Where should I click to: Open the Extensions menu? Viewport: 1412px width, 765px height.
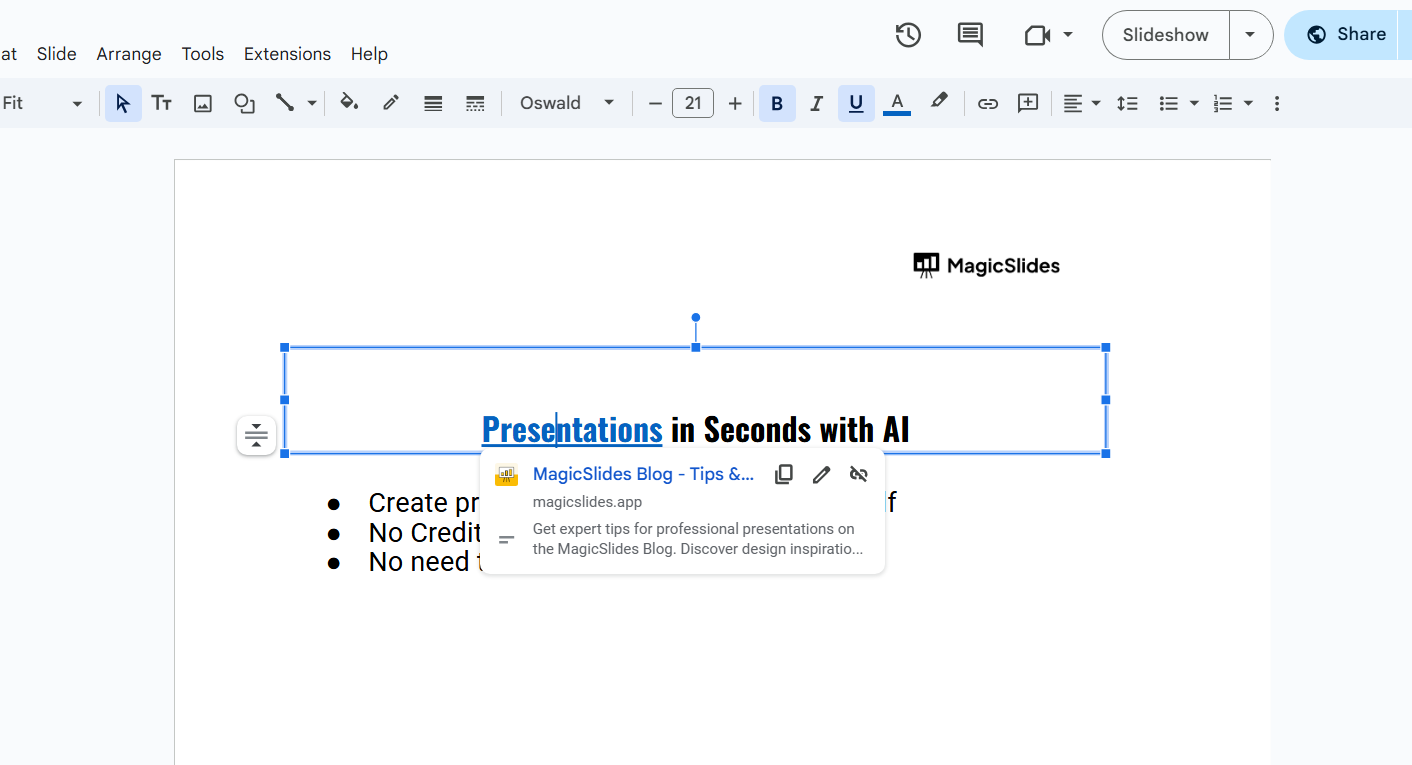coord(287,54)
